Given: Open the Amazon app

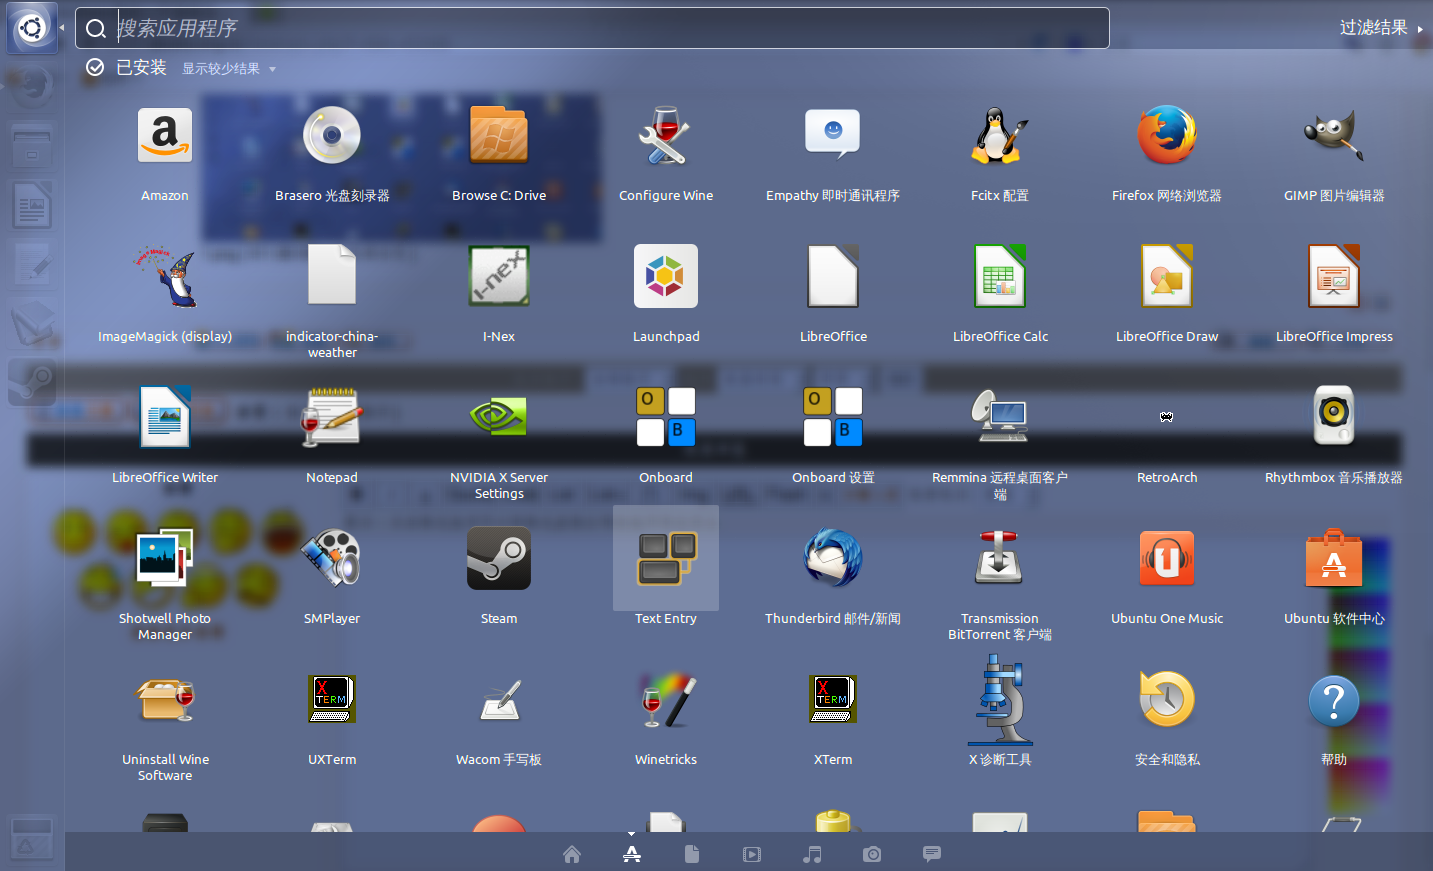Looking at the screenshot, I should 165,136.
